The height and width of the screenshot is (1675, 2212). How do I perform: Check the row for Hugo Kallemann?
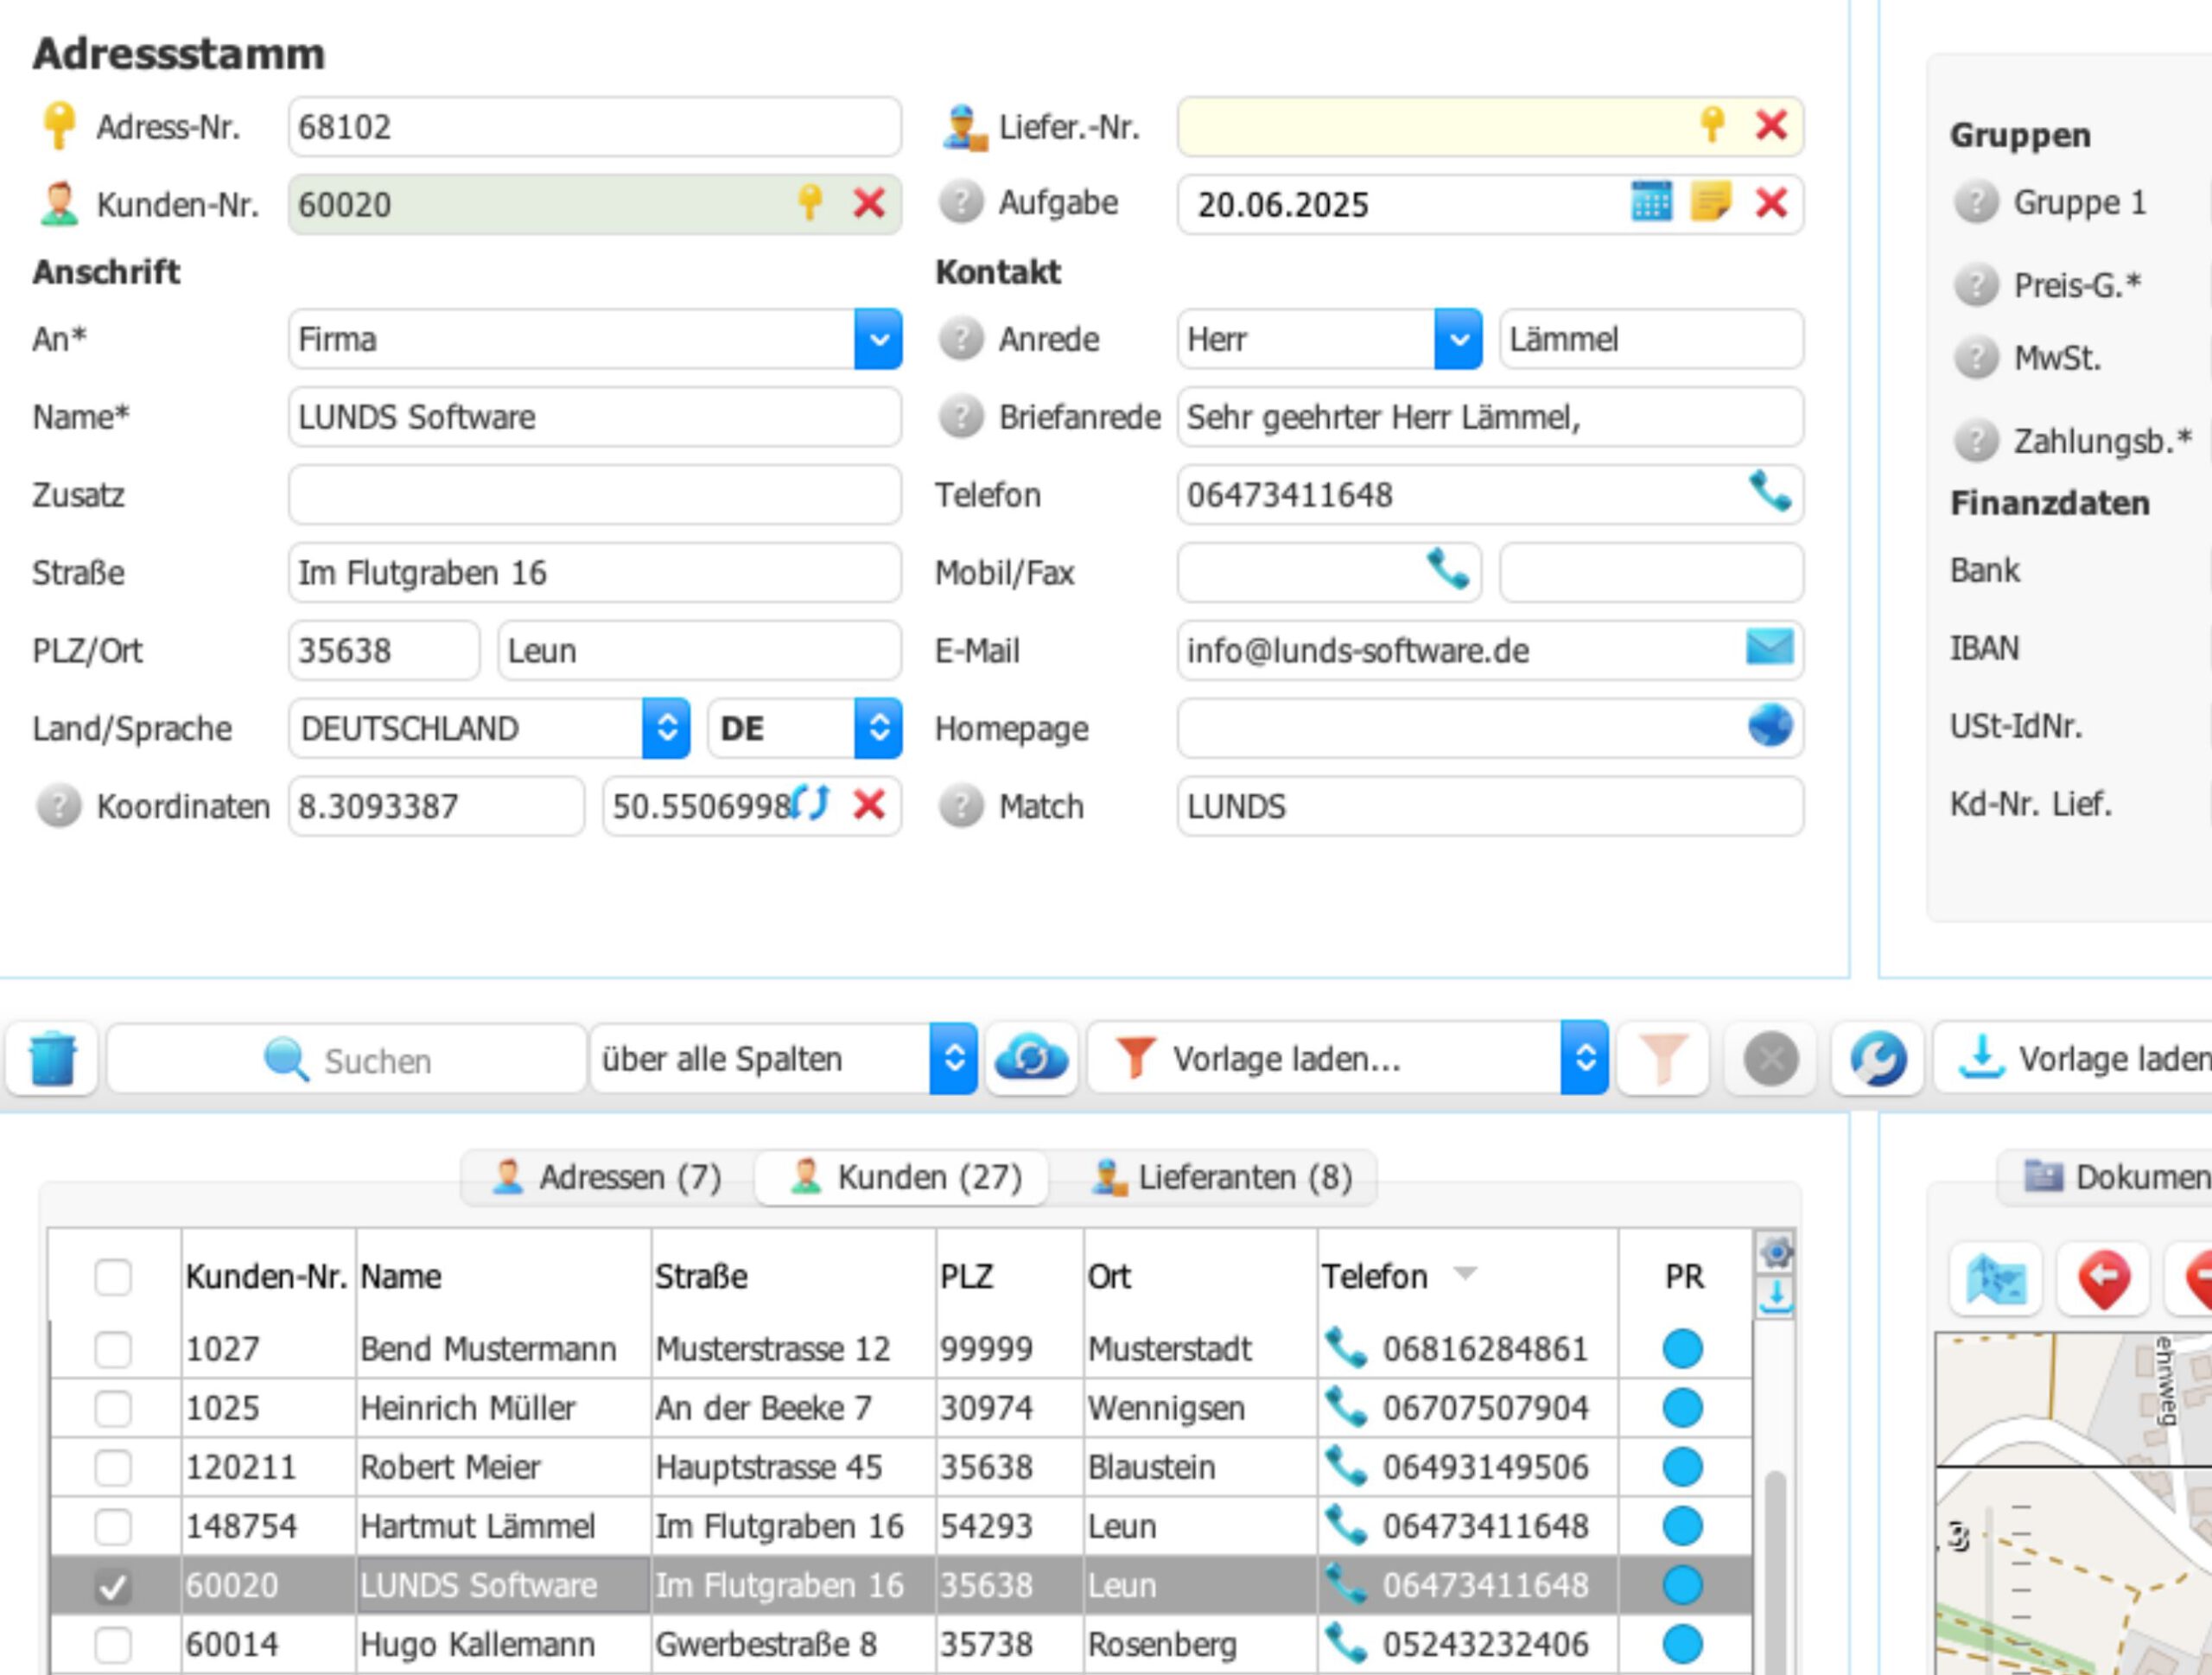[113, 1644]
